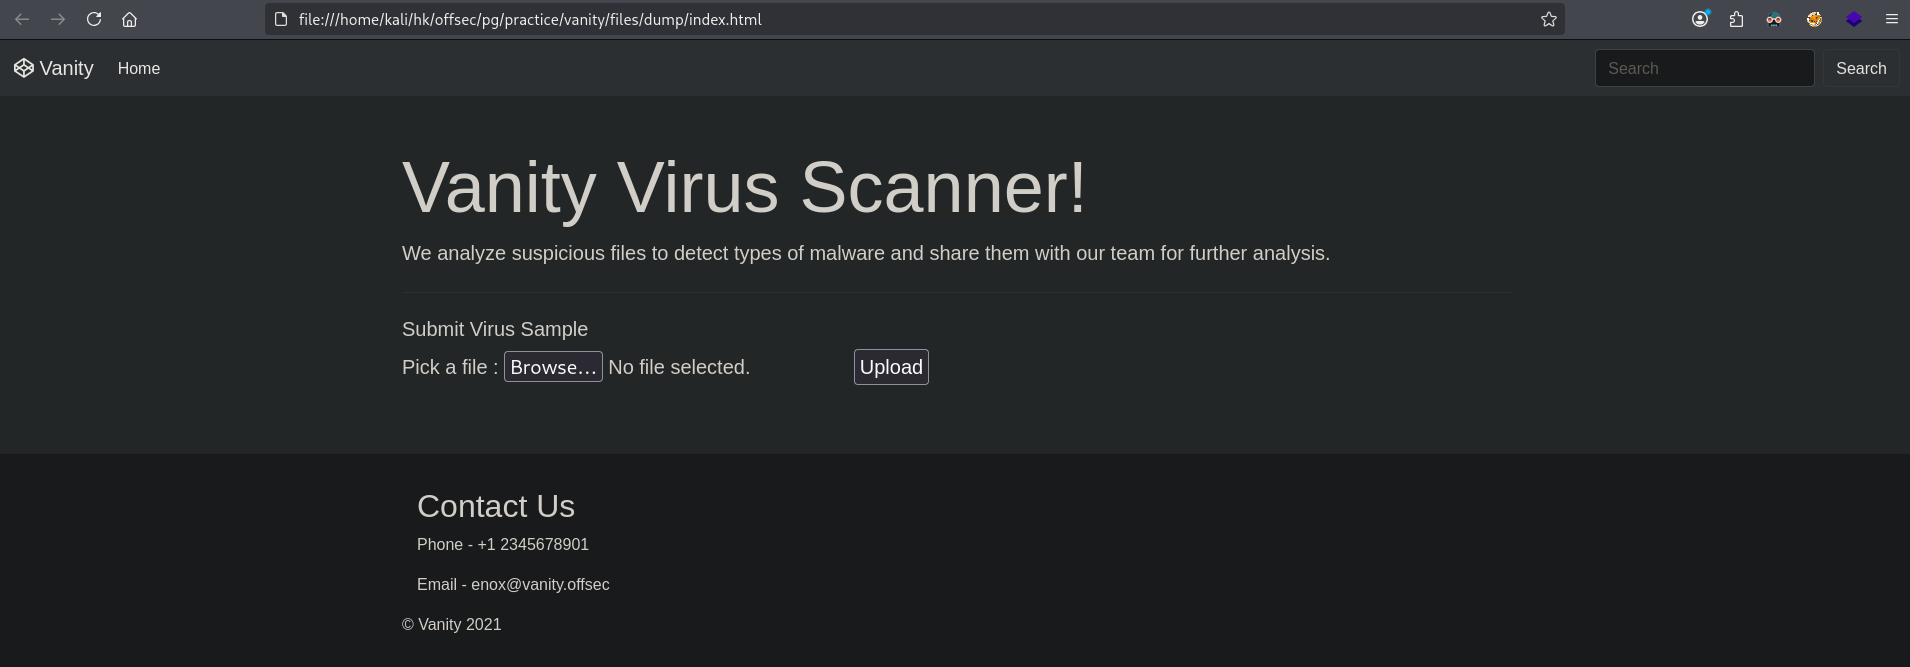Bookmark this page with the star

(1548, 19)
